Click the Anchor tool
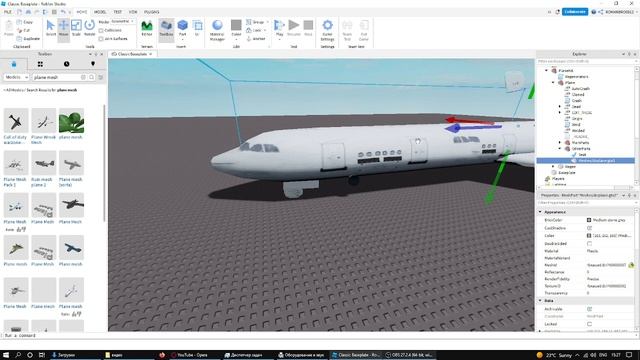This screenshot has height=360, width=640. (256, 39)
